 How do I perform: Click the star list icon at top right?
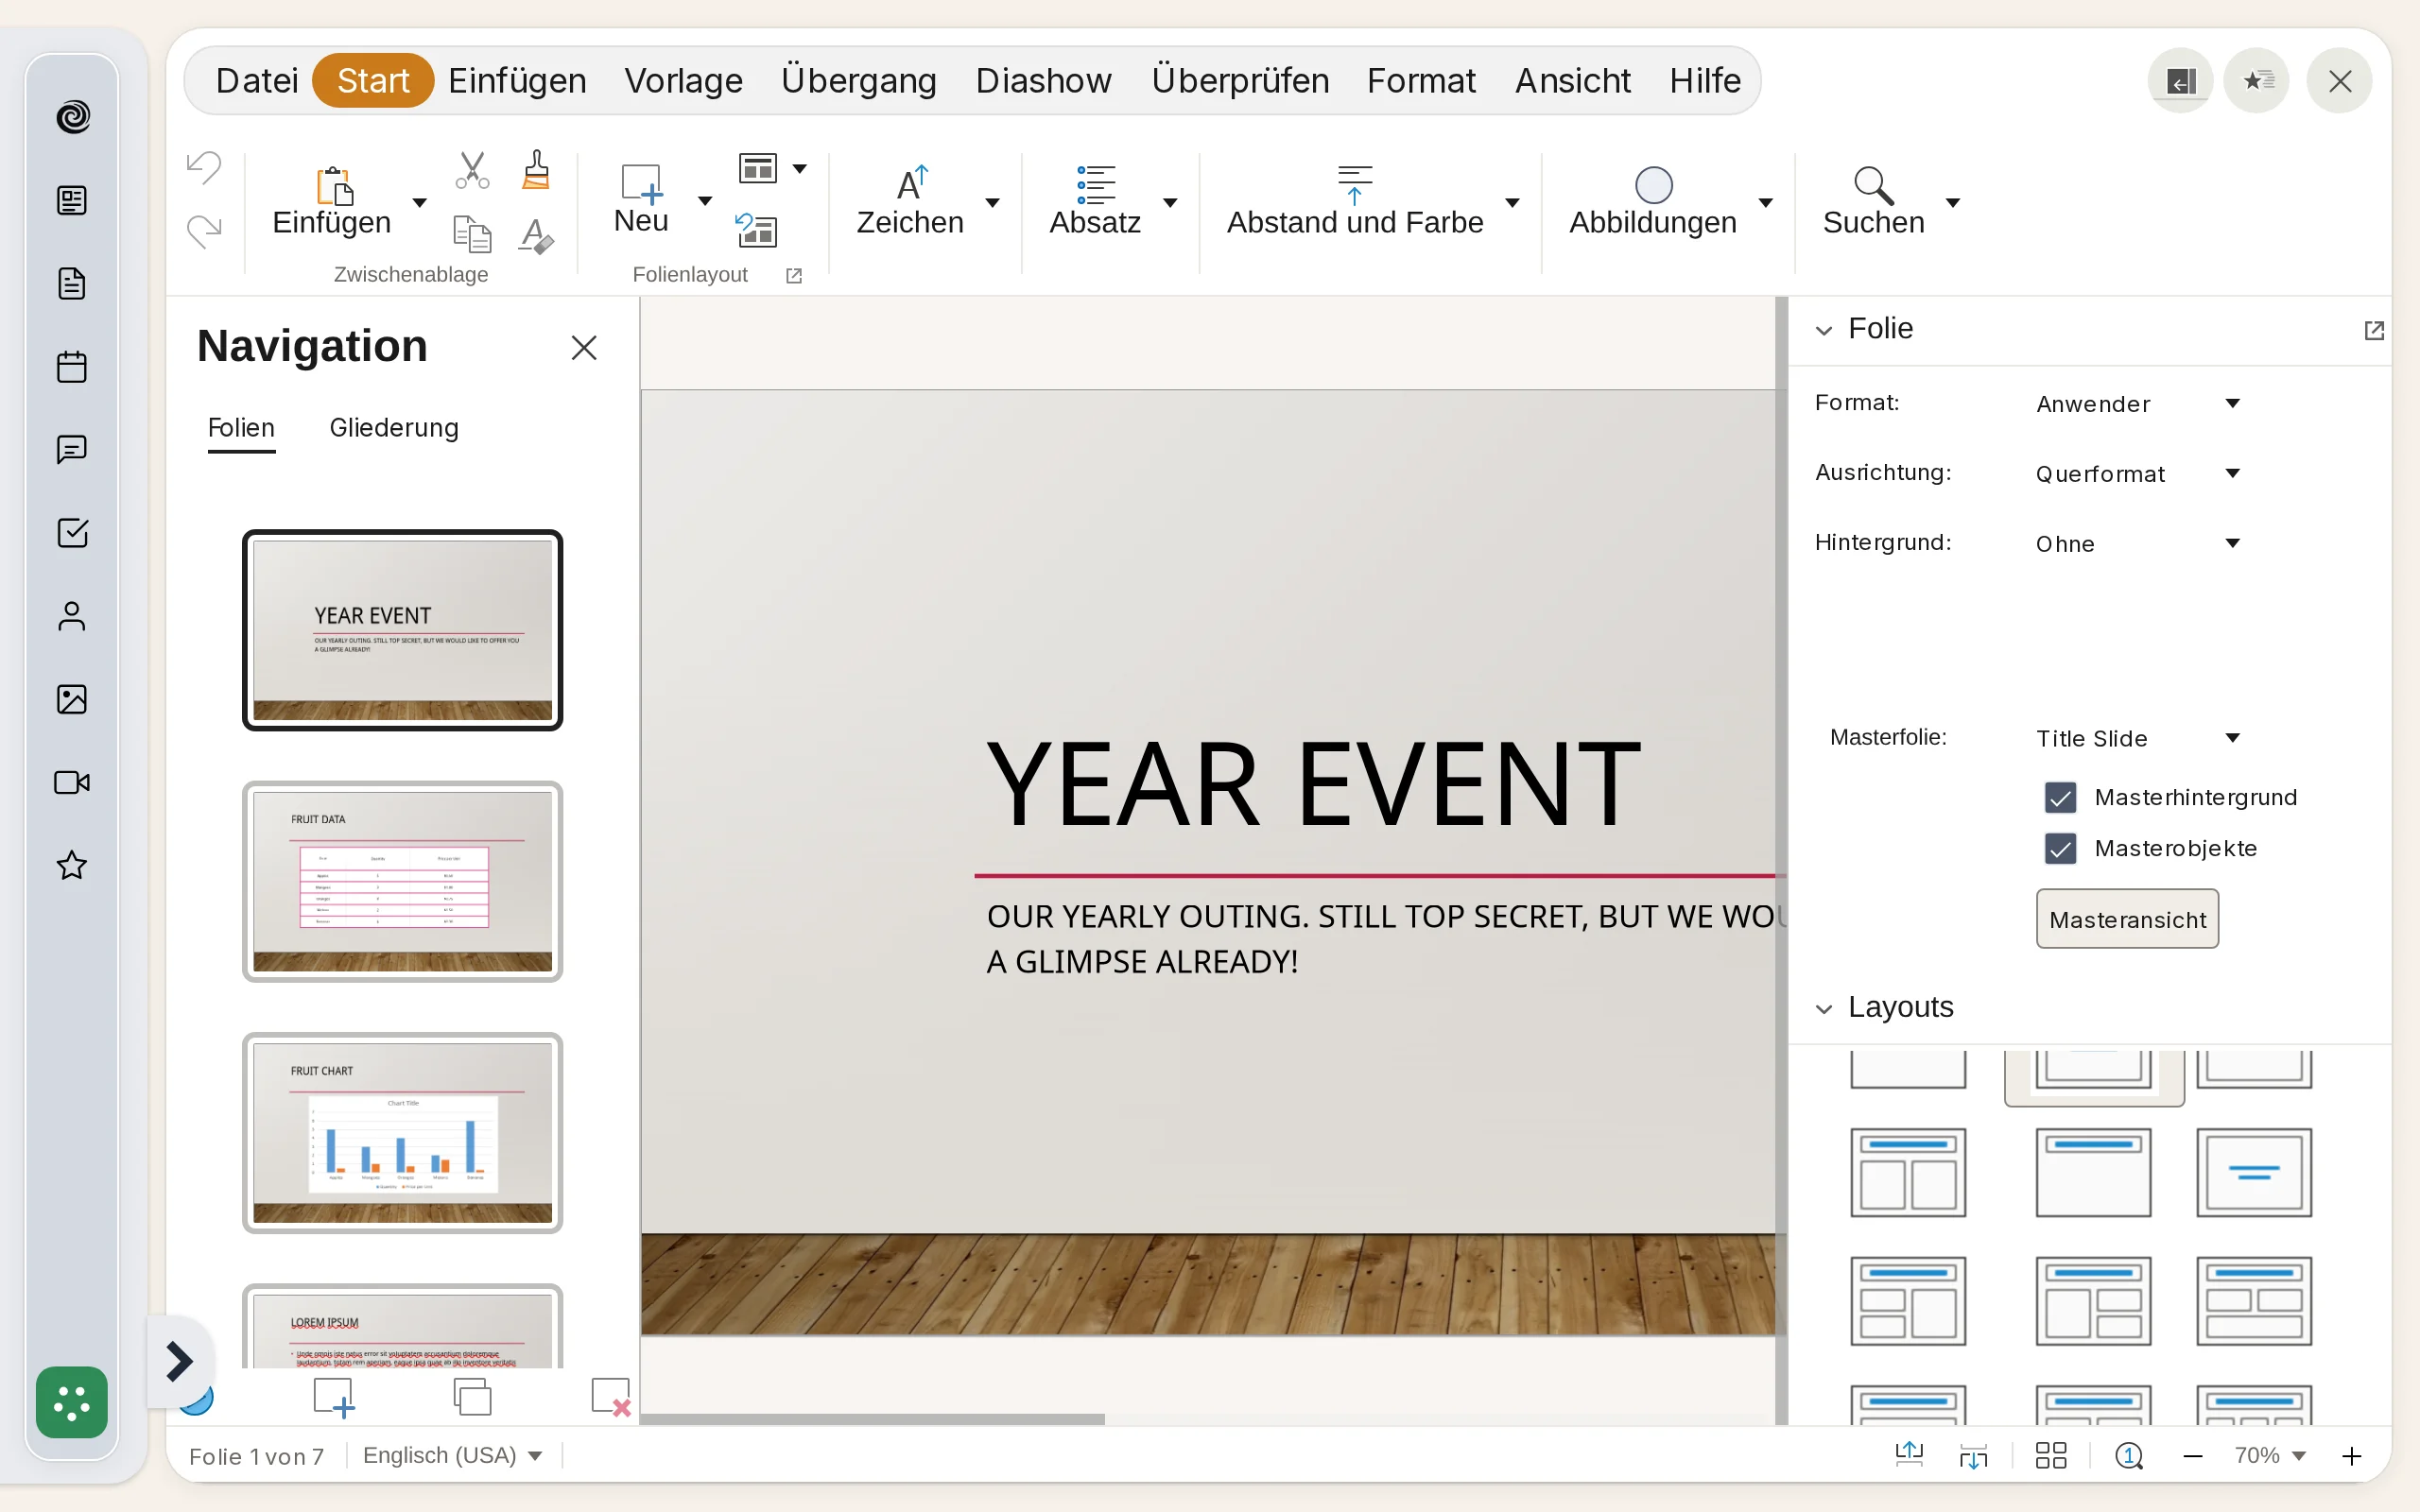2257,81
